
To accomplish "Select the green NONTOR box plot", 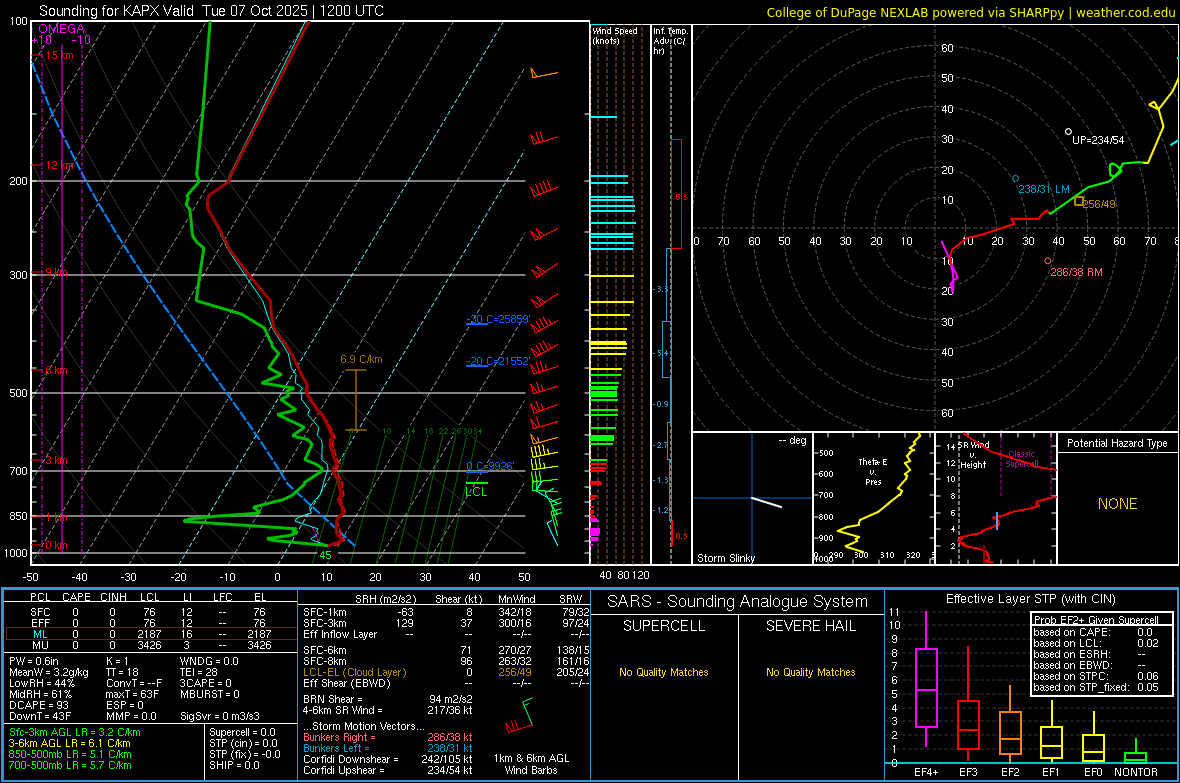I will pyautogui.click(x=1136, y=752).
